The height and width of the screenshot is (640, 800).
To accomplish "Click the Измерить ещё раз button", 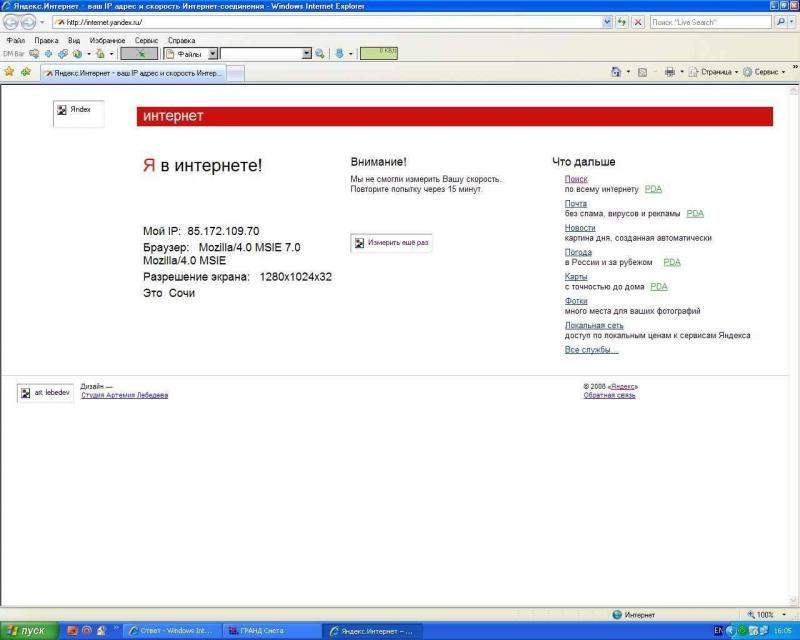I will pyautogui.click(x=391, y=243).
